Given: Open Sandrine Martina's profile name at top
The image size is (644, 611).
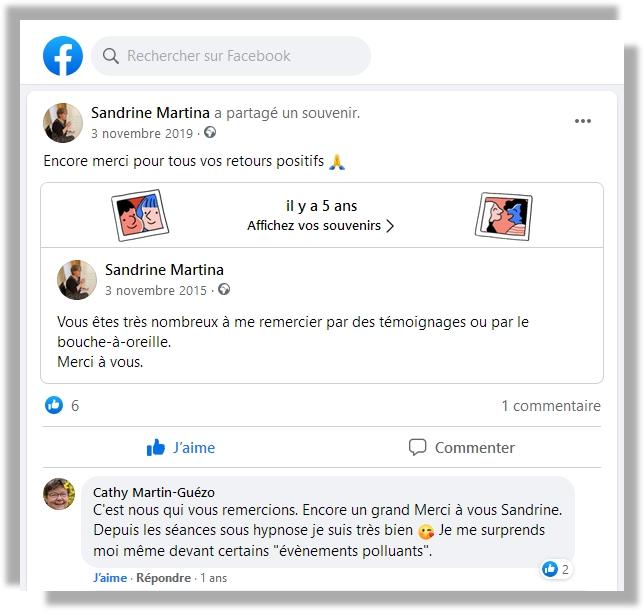Looking at the screenshot, I should click(x=150, y=113).
